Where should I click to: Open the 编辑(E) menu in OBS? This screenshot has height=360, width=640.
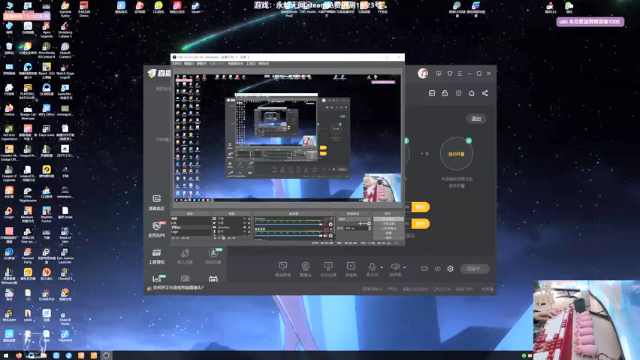tap(189, 64)
